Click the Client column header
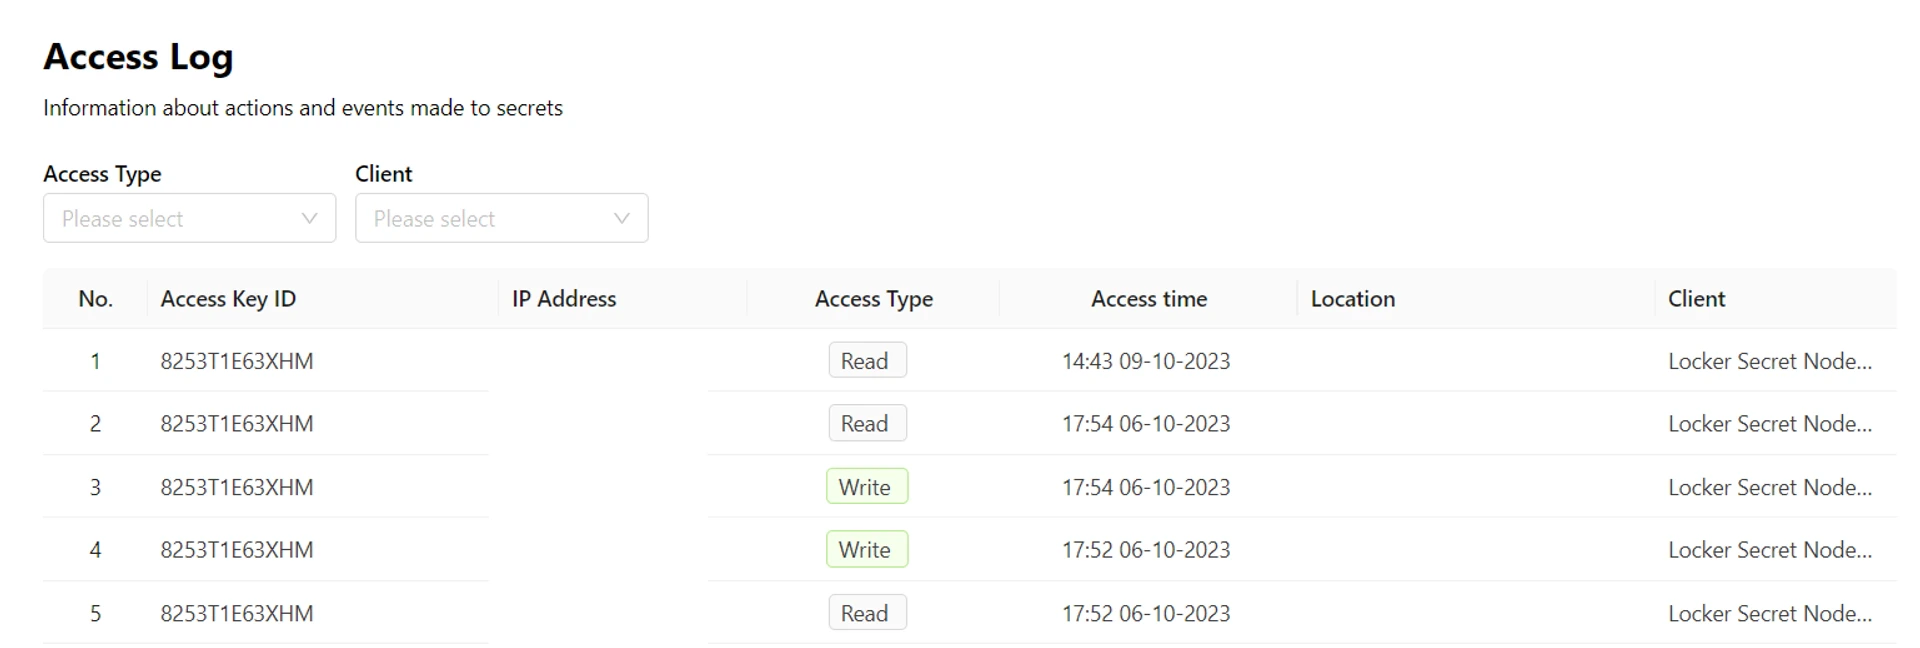The width and height of the screenshot is (1920, 648). coord(1696,298)
